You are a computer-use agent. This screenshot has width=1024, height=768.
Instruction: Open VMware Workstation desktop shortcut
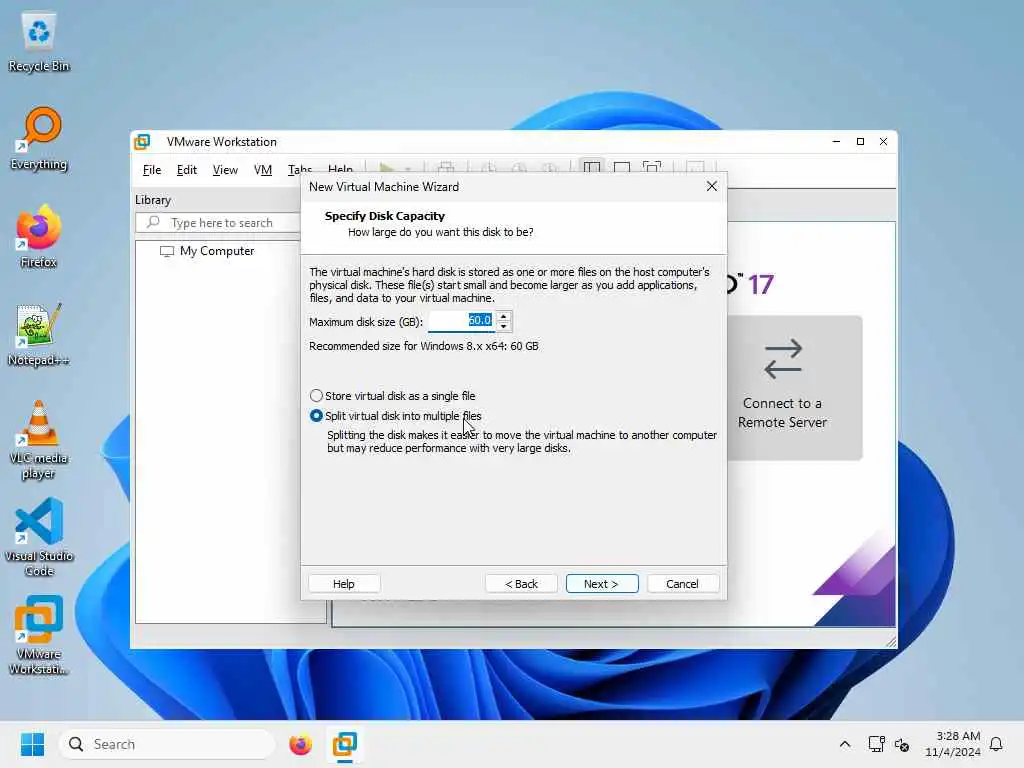point(39,635)
